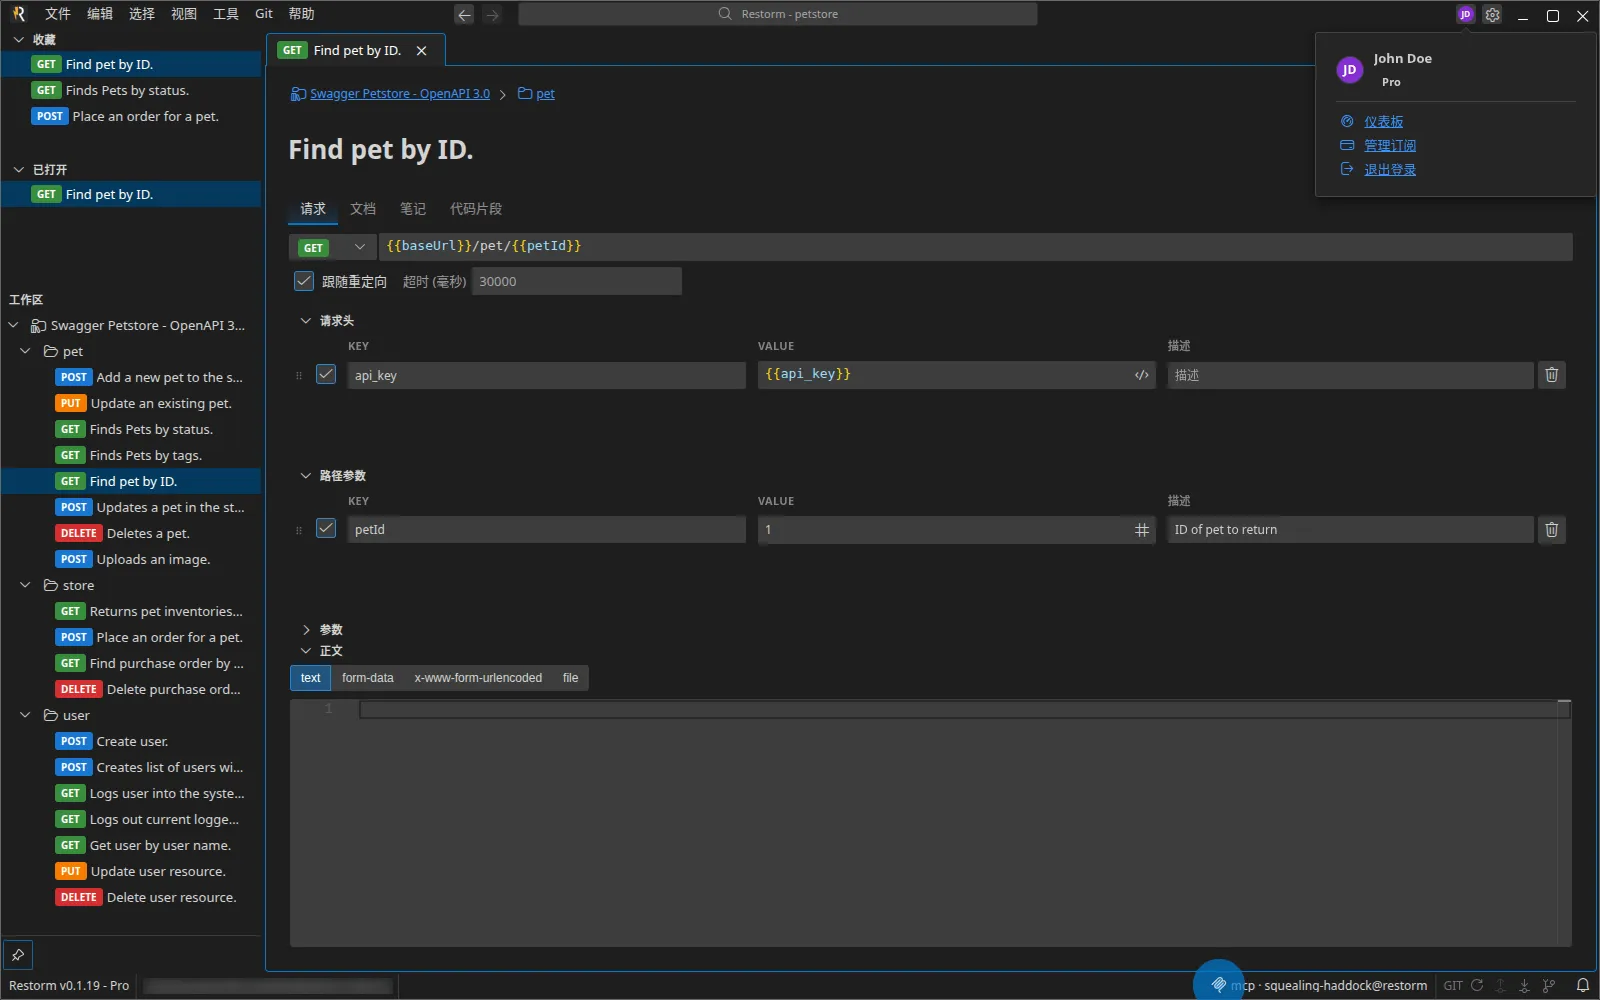1600x1000 pixels.
Task: Select the x-www-form-urlencoded body type tab
Action: point(478,678)
